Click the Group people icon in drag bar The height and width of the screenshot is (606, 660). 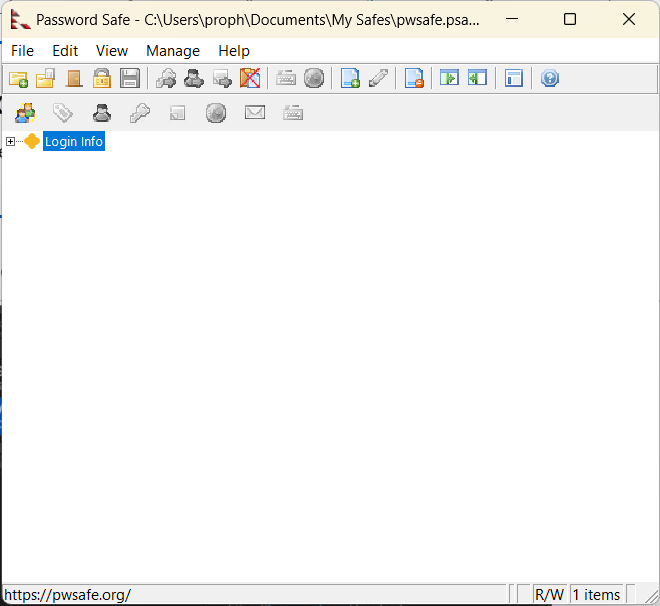[x=25, y=113]
